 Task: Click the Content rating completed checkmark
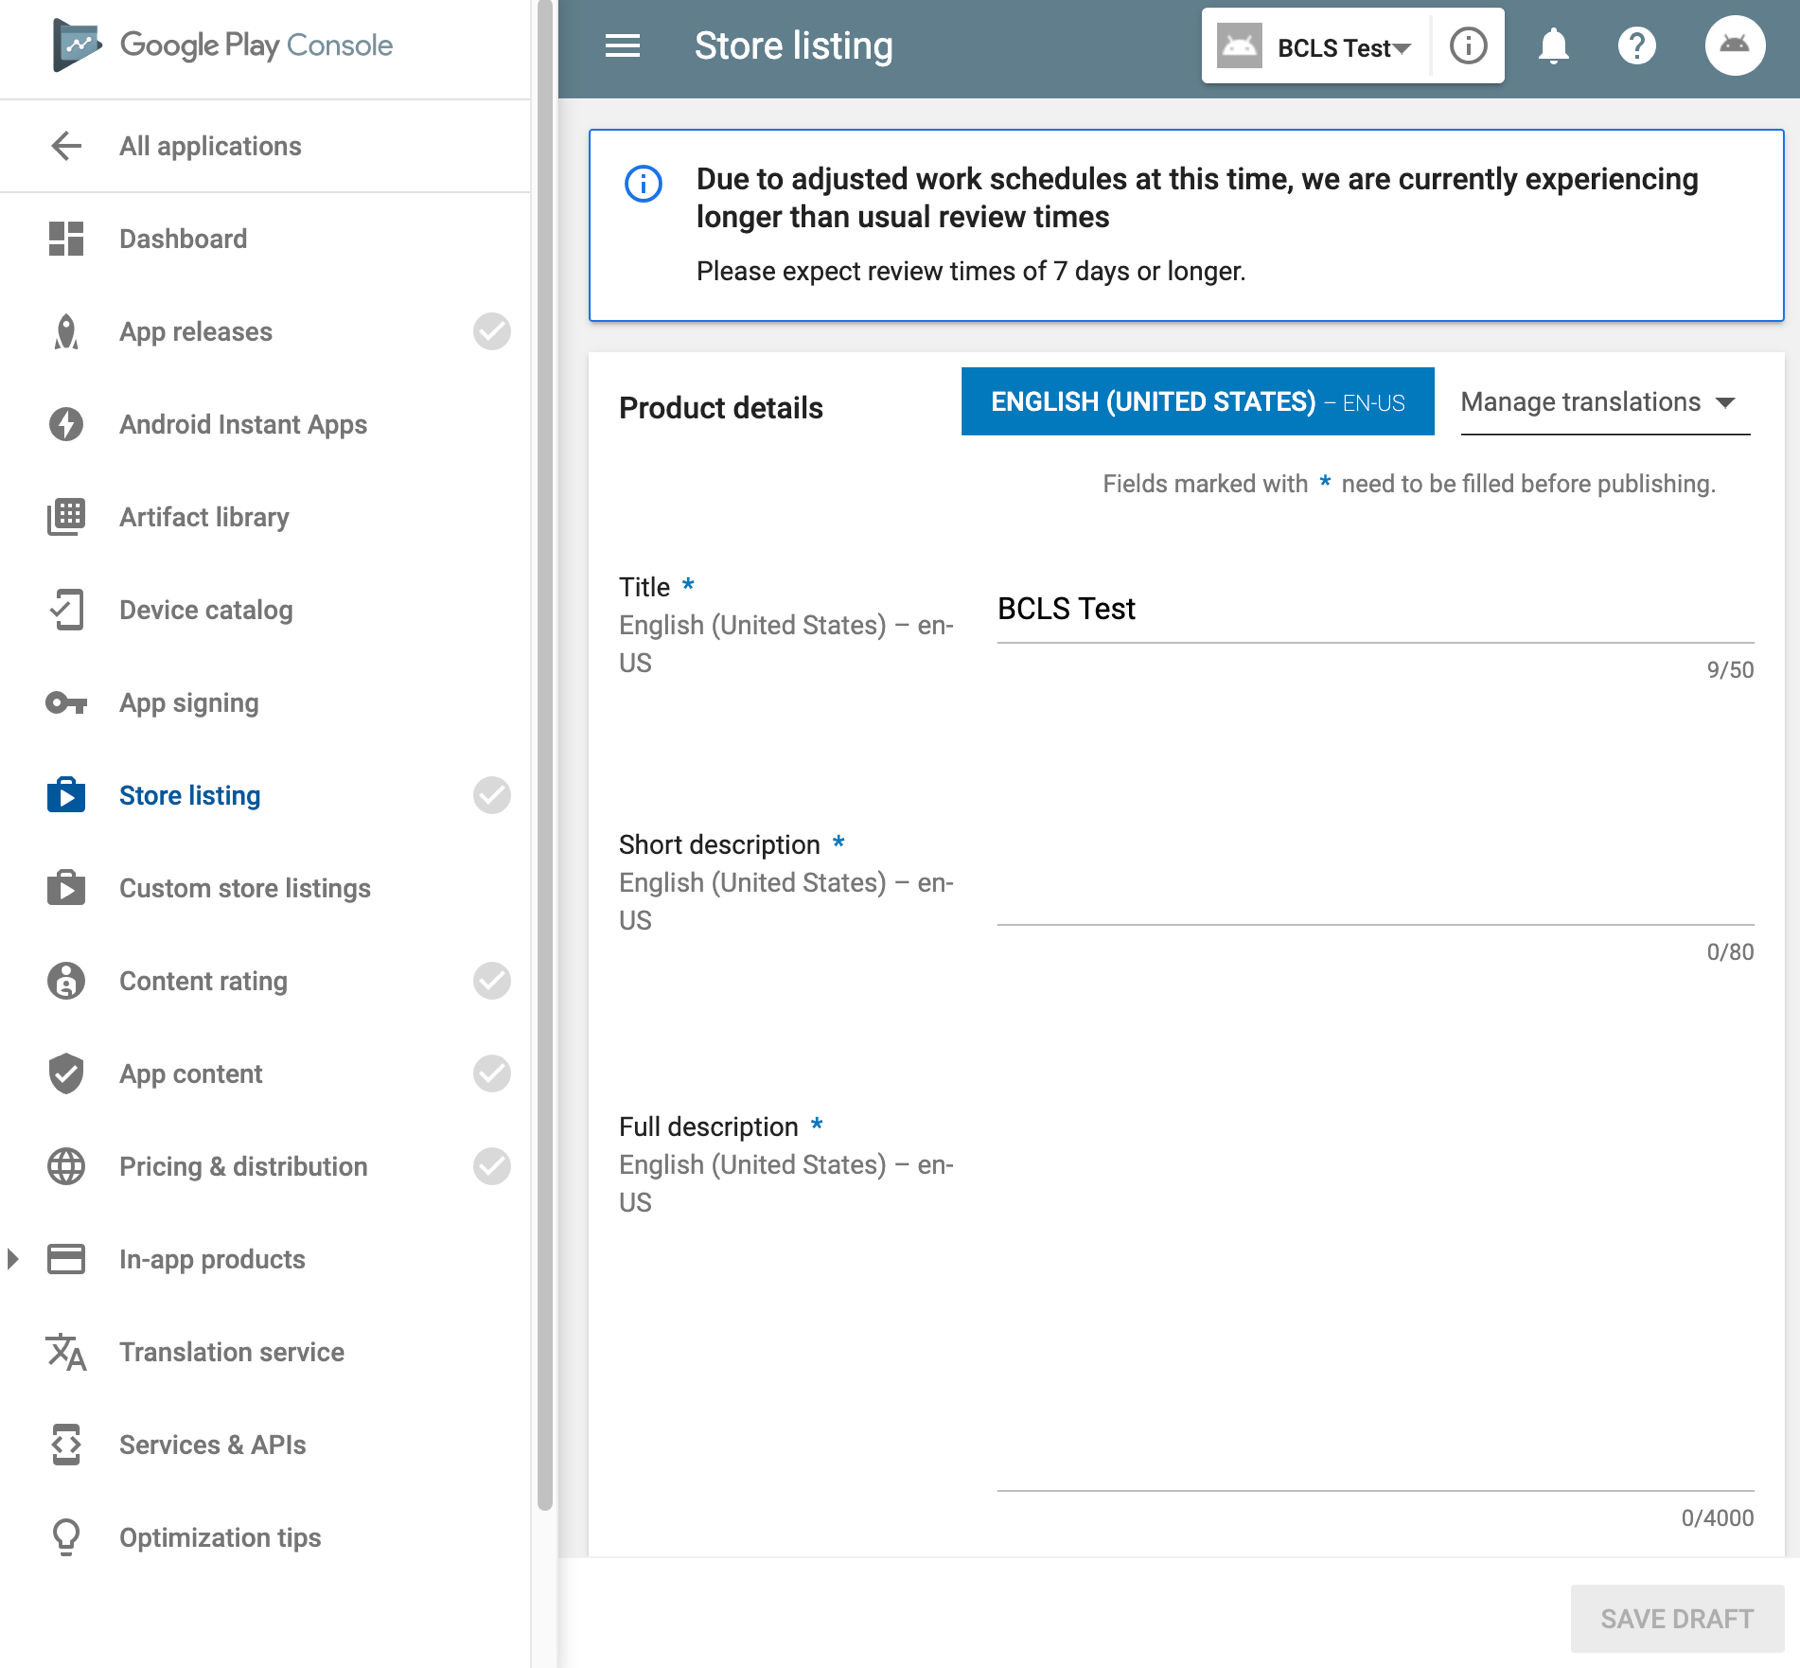492,981
